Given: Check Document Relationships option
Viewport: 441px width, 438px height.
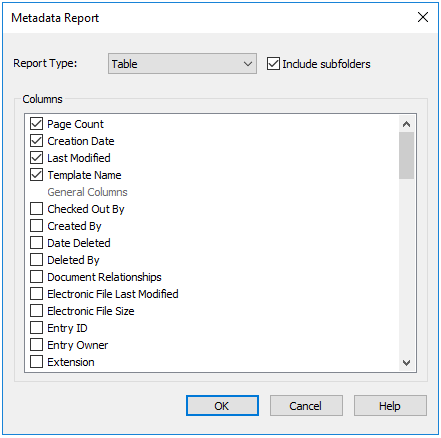Looking at the screenshot, I should [36, 277].
